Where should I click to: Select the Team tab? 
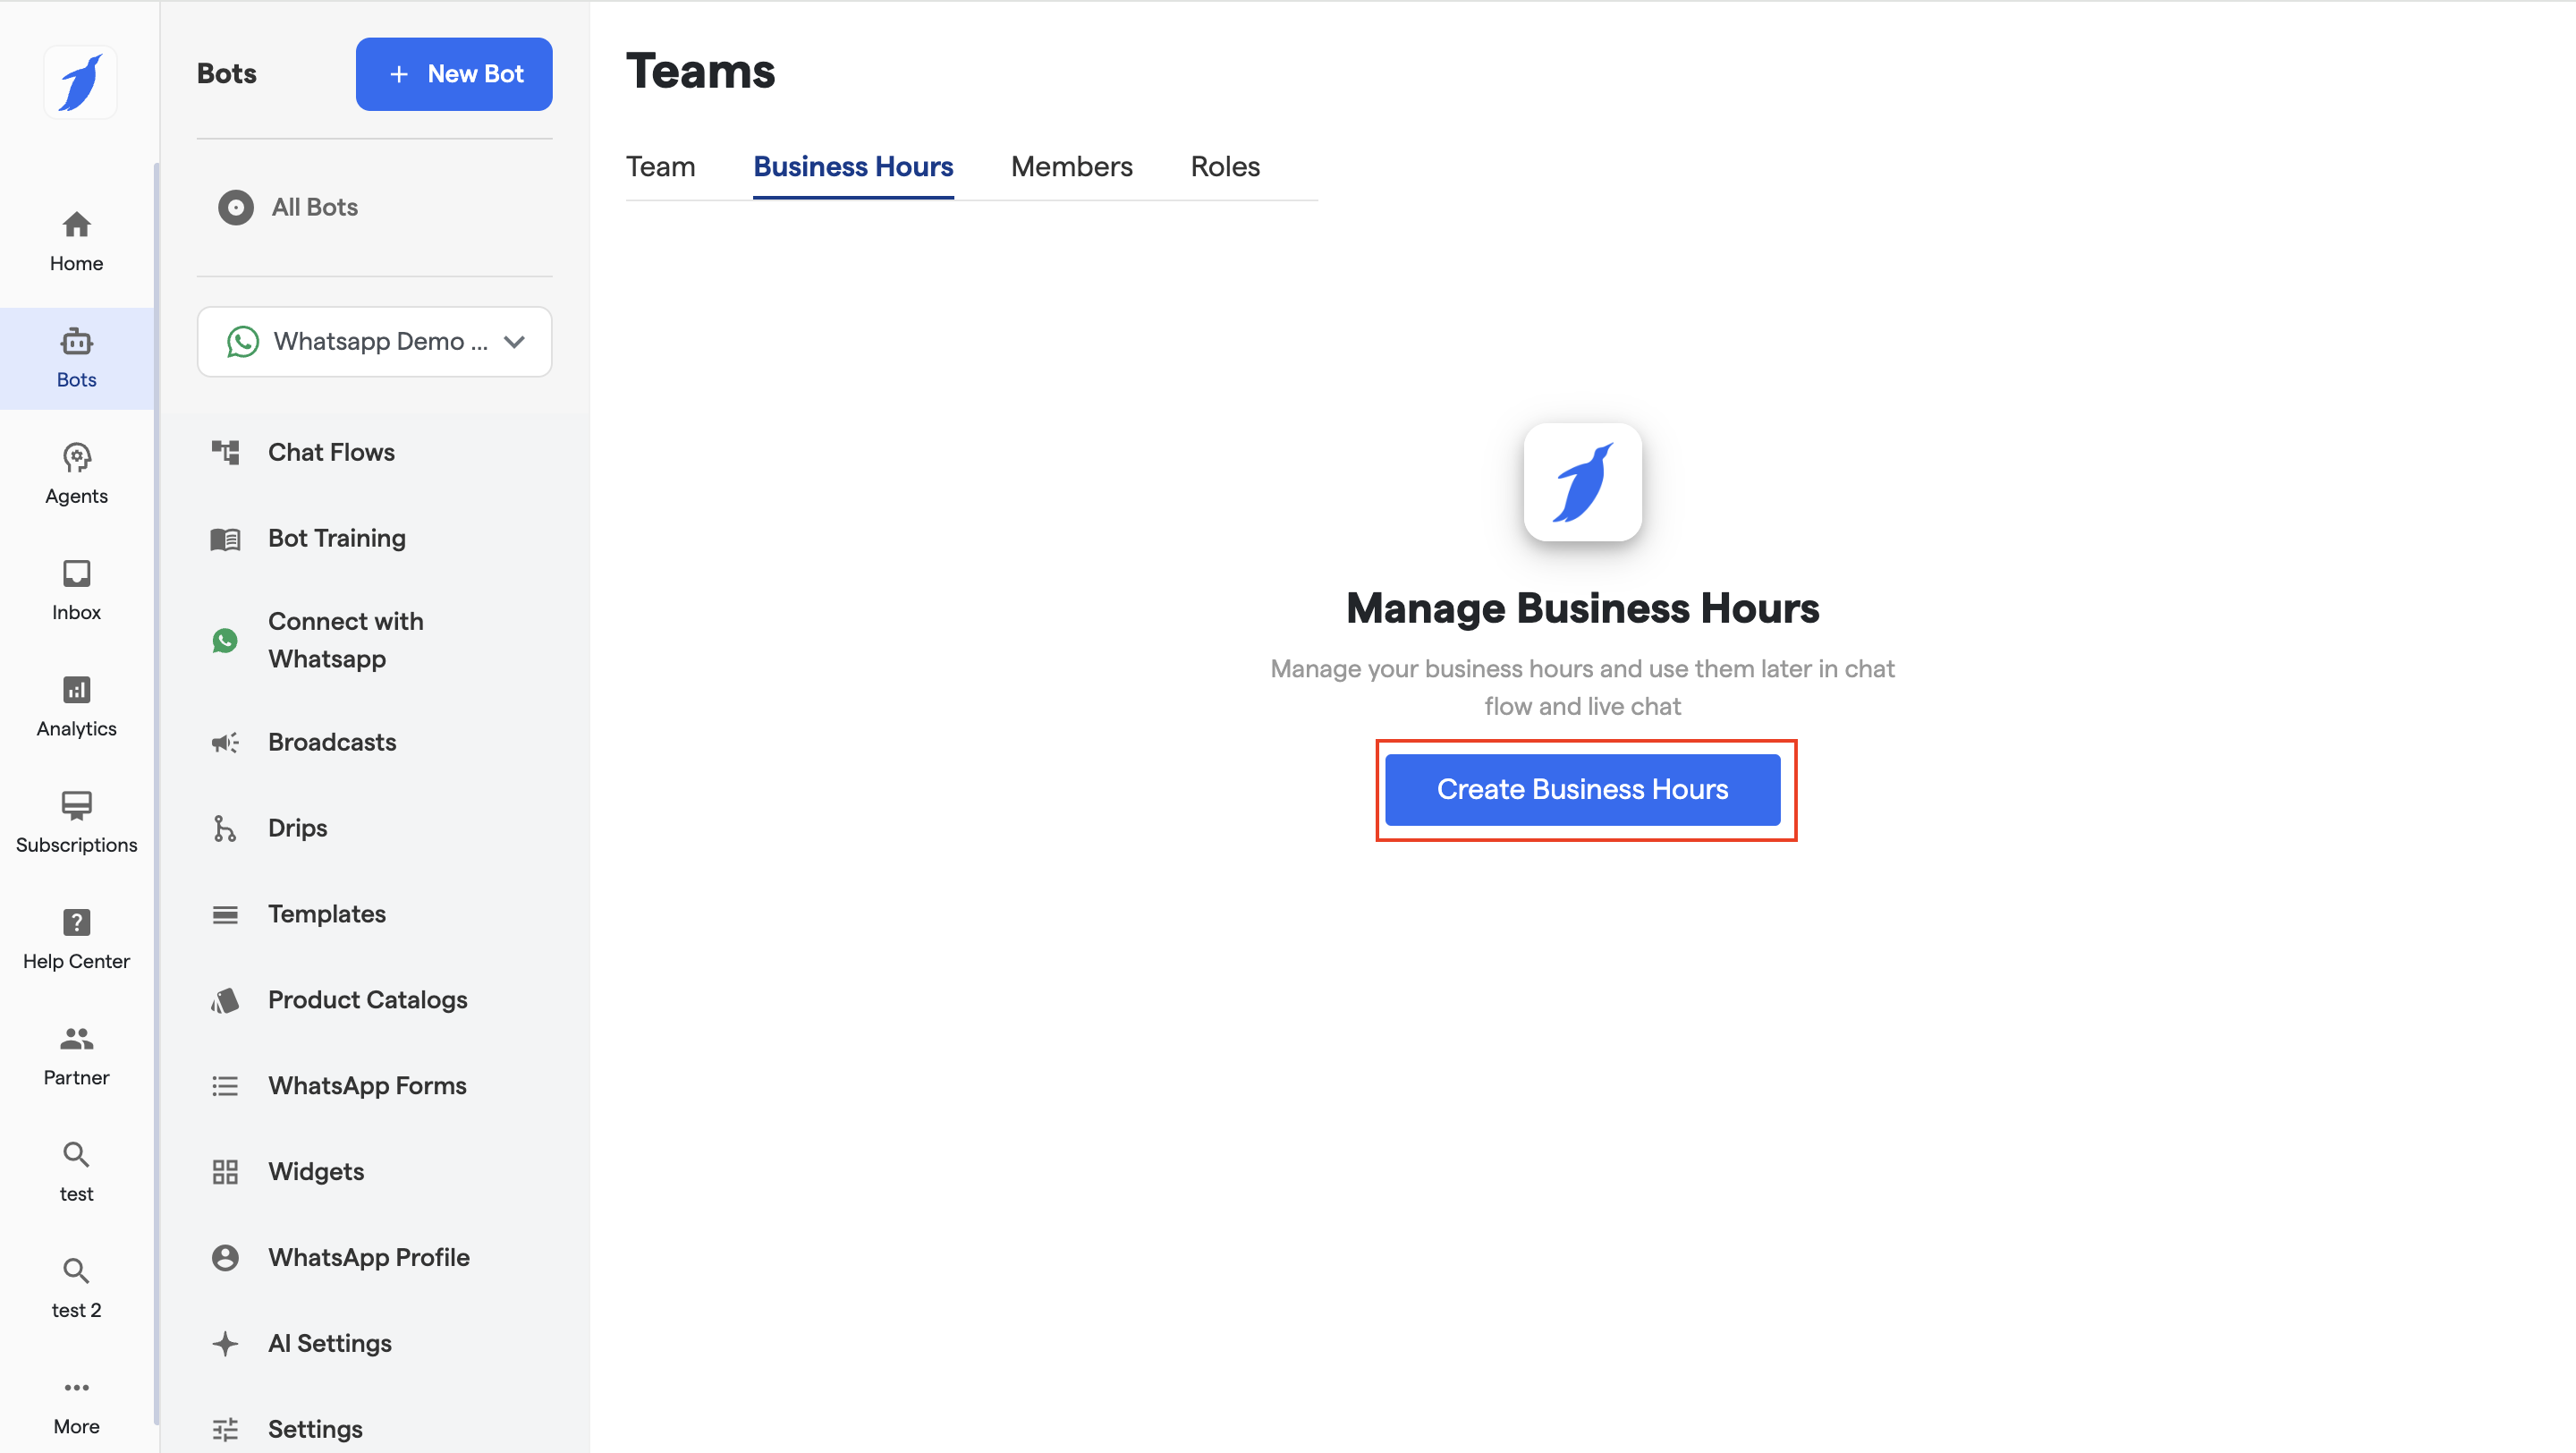660,166
